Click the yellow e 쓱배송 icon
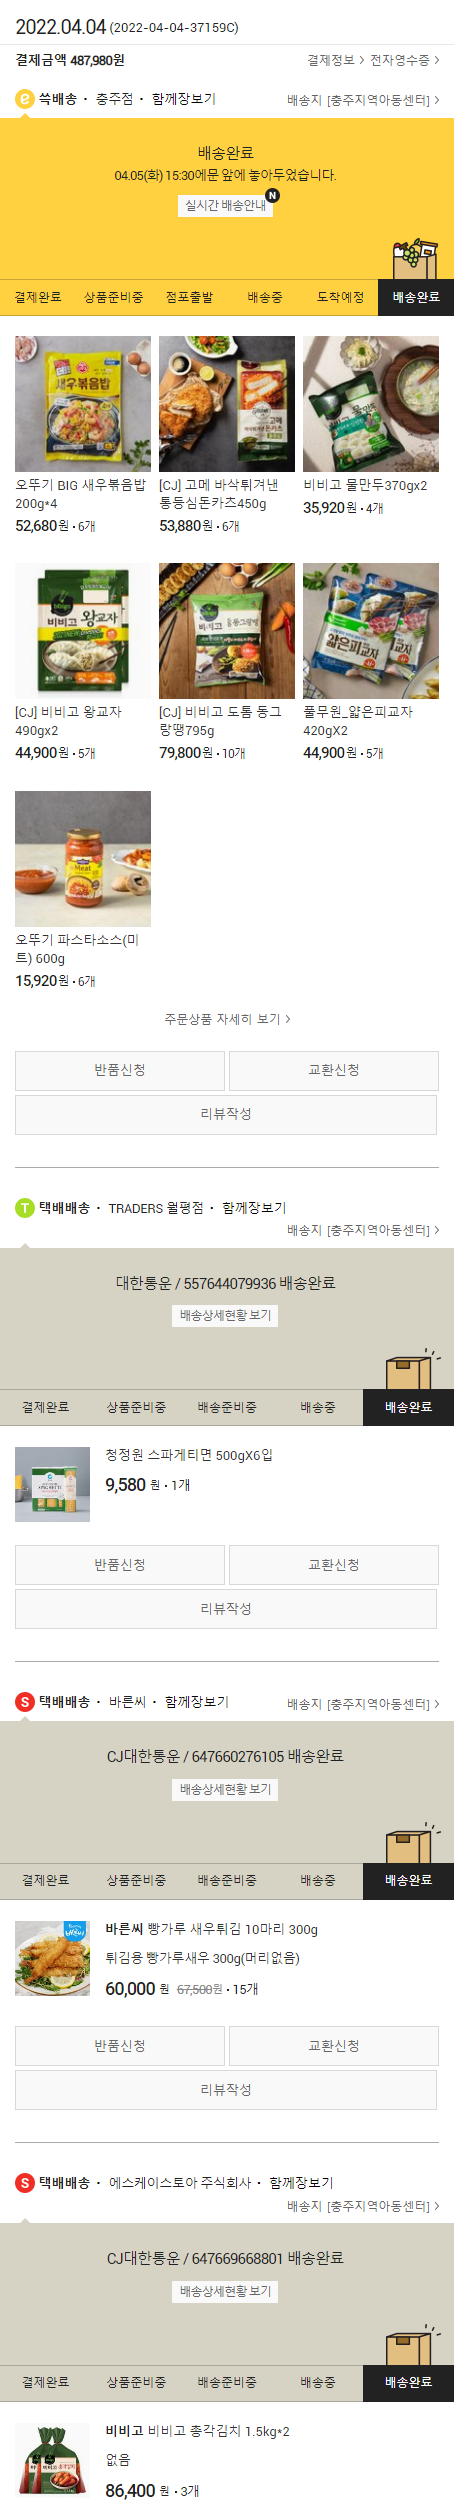Screen dimensions: 454x2517 [x=25, y=99]
